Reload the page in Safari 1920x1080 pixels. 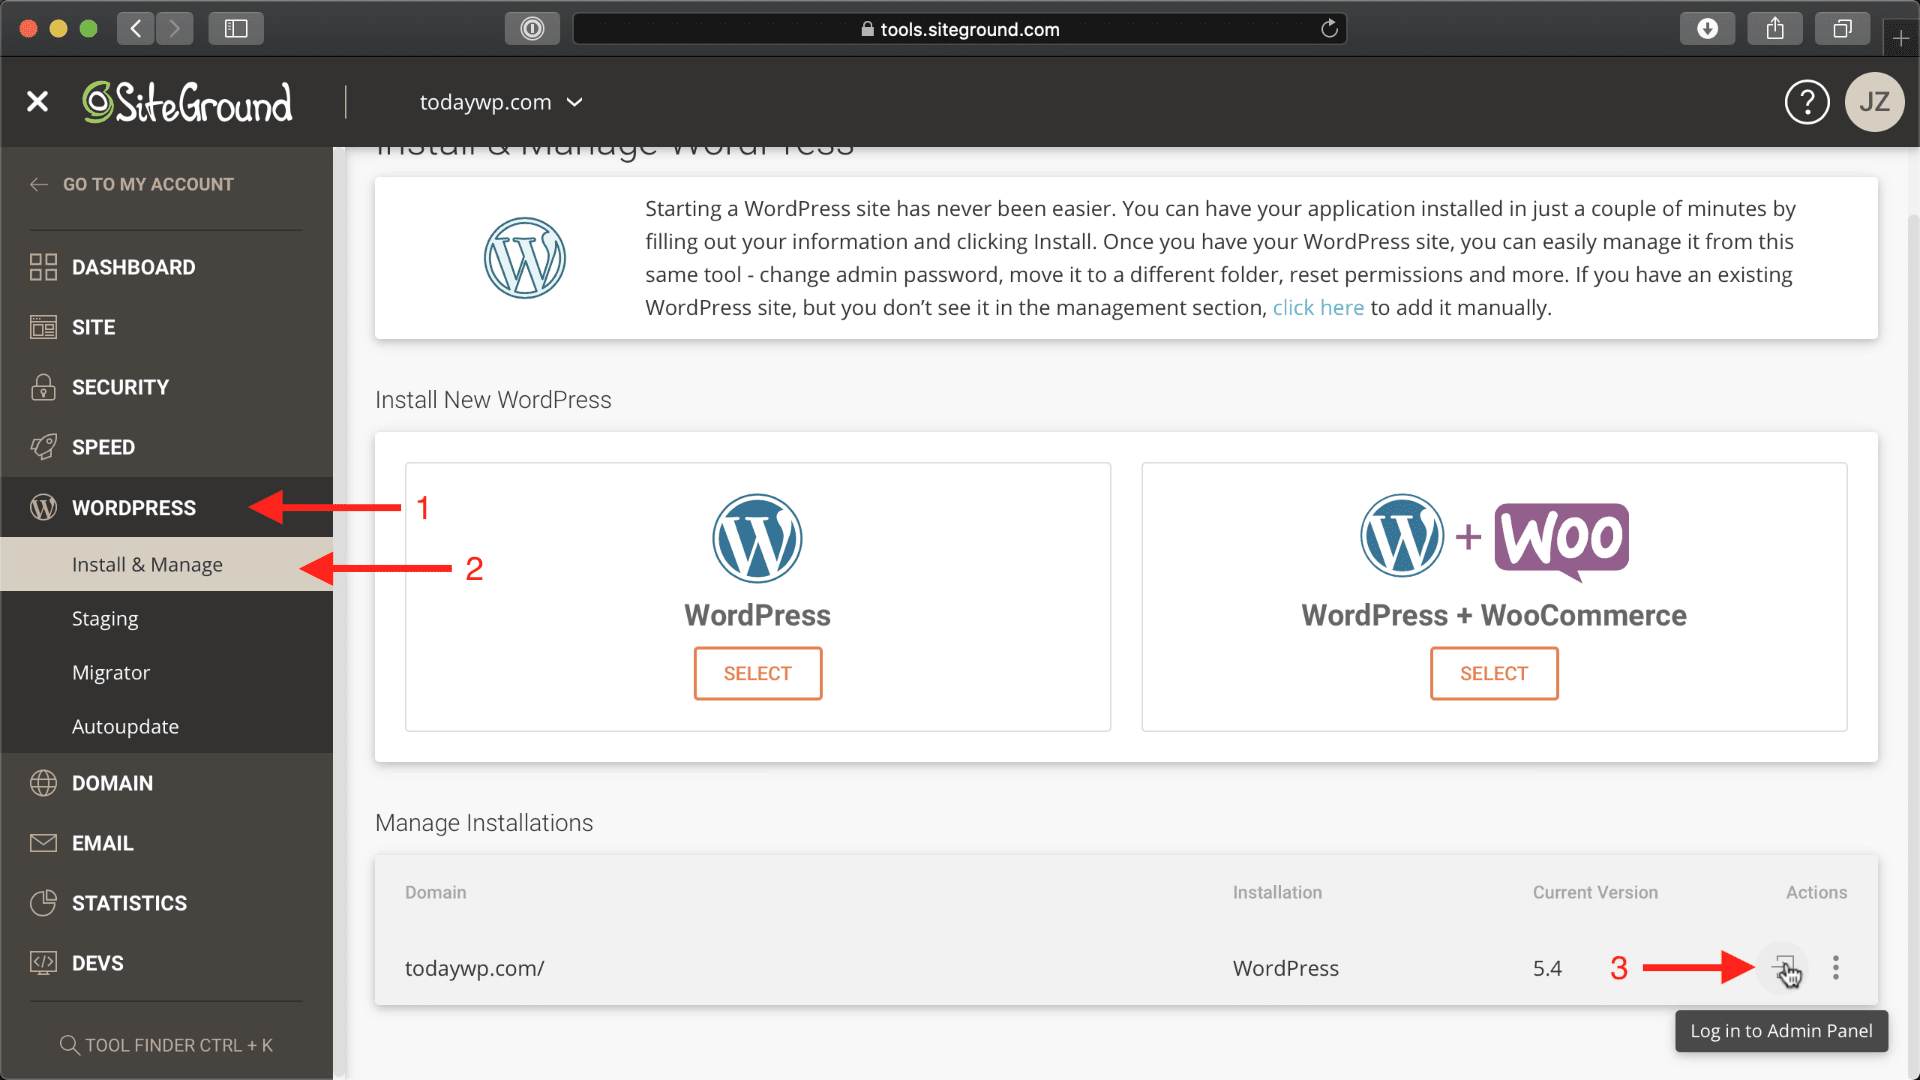pyautogui.click(x=1329, y=28)
